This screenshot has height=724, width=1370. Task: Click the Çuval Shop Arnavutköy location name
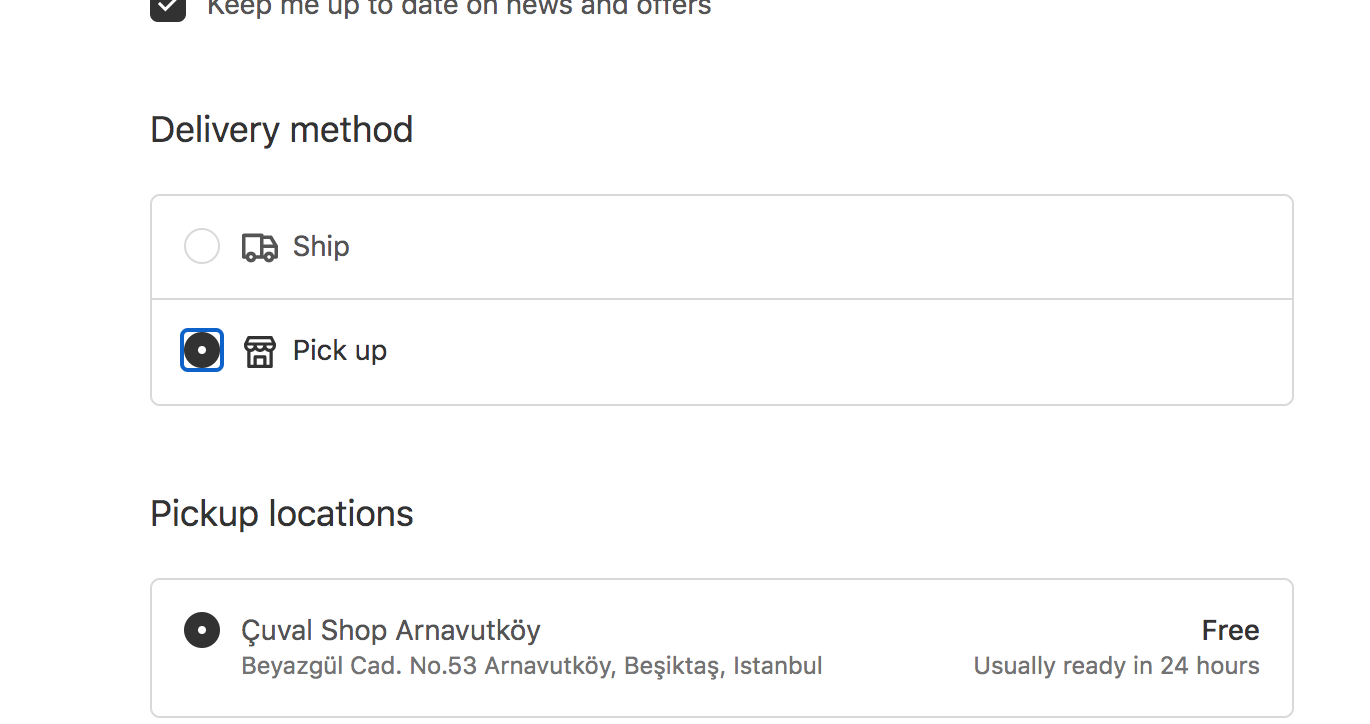click(x=391, y=630)
